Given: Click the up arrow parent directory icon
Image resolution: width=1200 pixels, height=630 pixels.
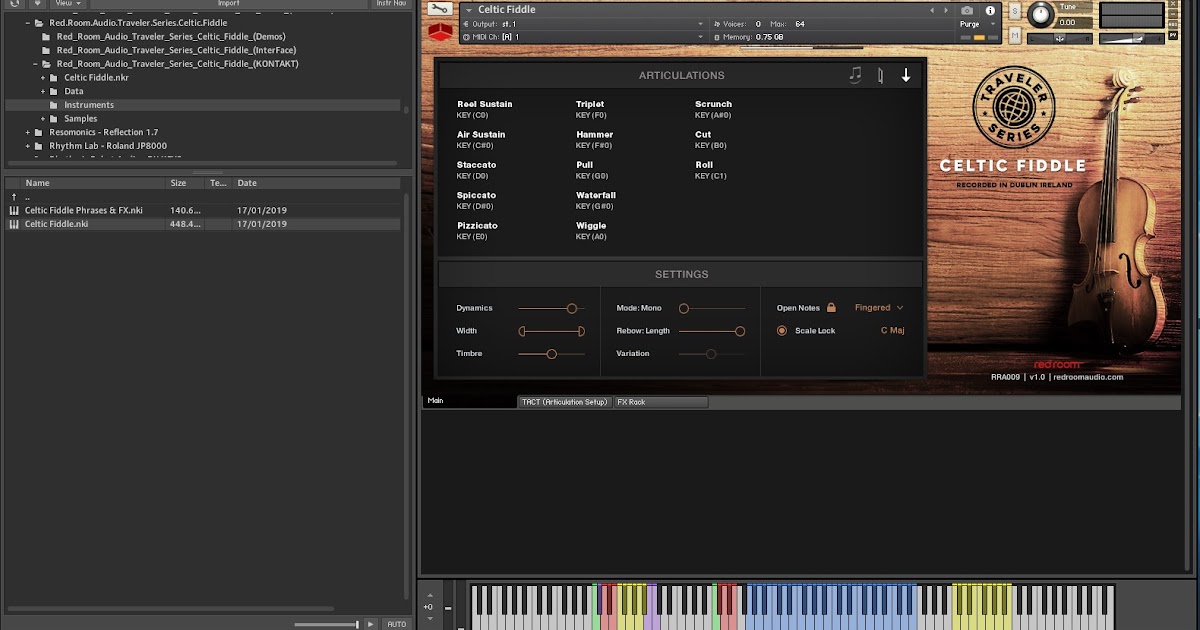Looking at the screenshot, I should tap(14, 197).
